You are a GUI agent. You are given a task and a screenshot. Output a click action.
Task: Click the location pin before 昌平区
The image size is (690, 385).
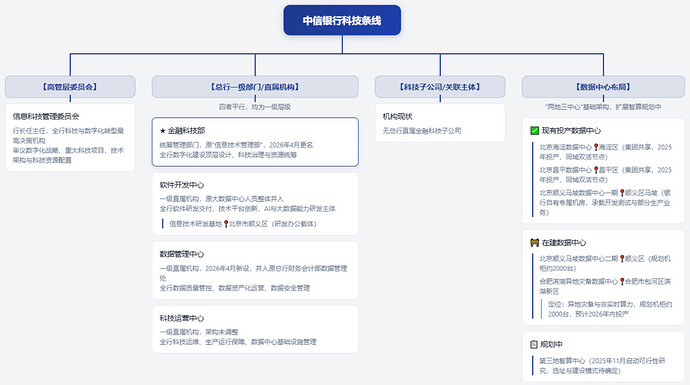pos(596,170)
